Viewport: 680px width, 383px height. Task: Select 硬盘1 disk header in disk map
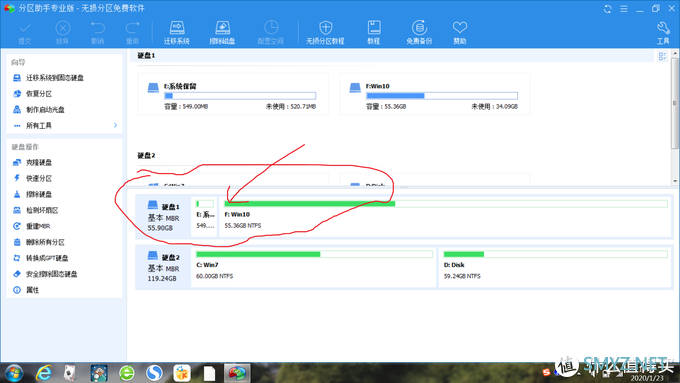coord(163,216)
